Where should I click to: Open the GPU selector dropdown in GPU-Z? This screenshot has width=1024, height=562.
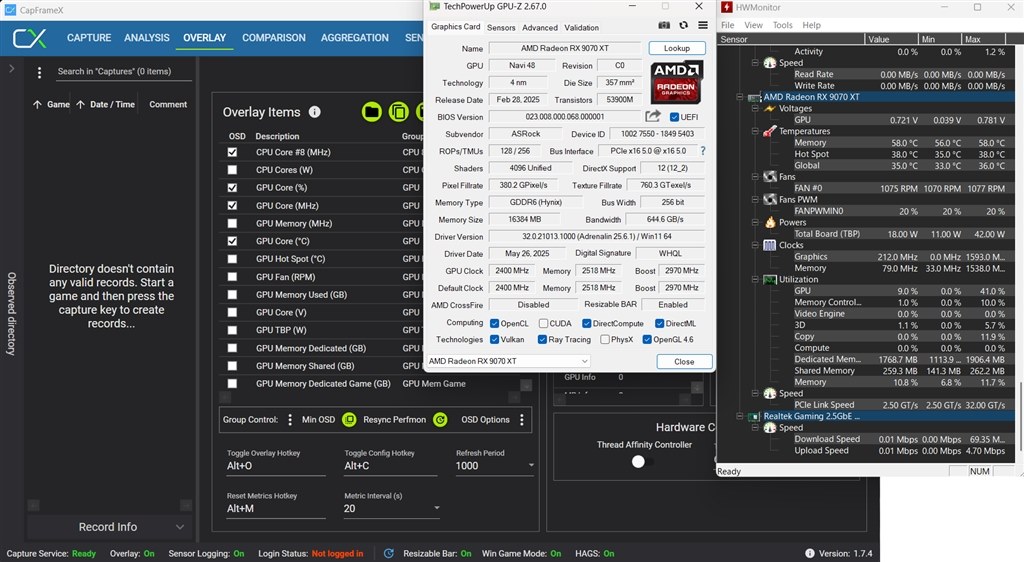pos(508,361)
